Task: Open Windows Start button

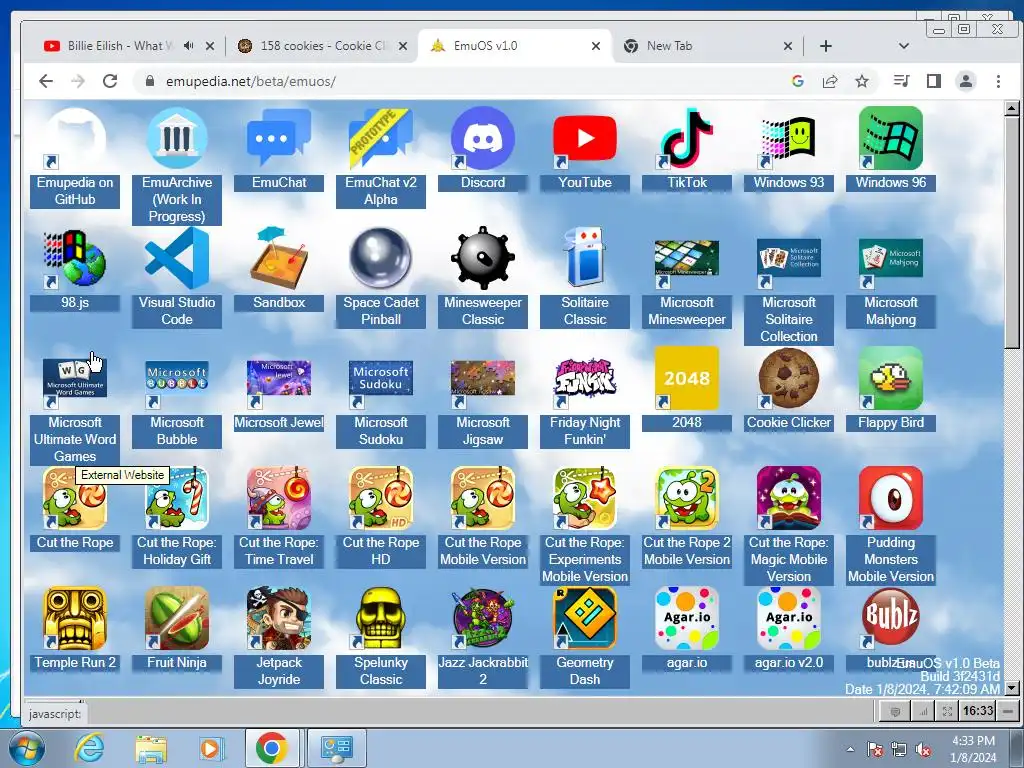Action: click(27, 748)
